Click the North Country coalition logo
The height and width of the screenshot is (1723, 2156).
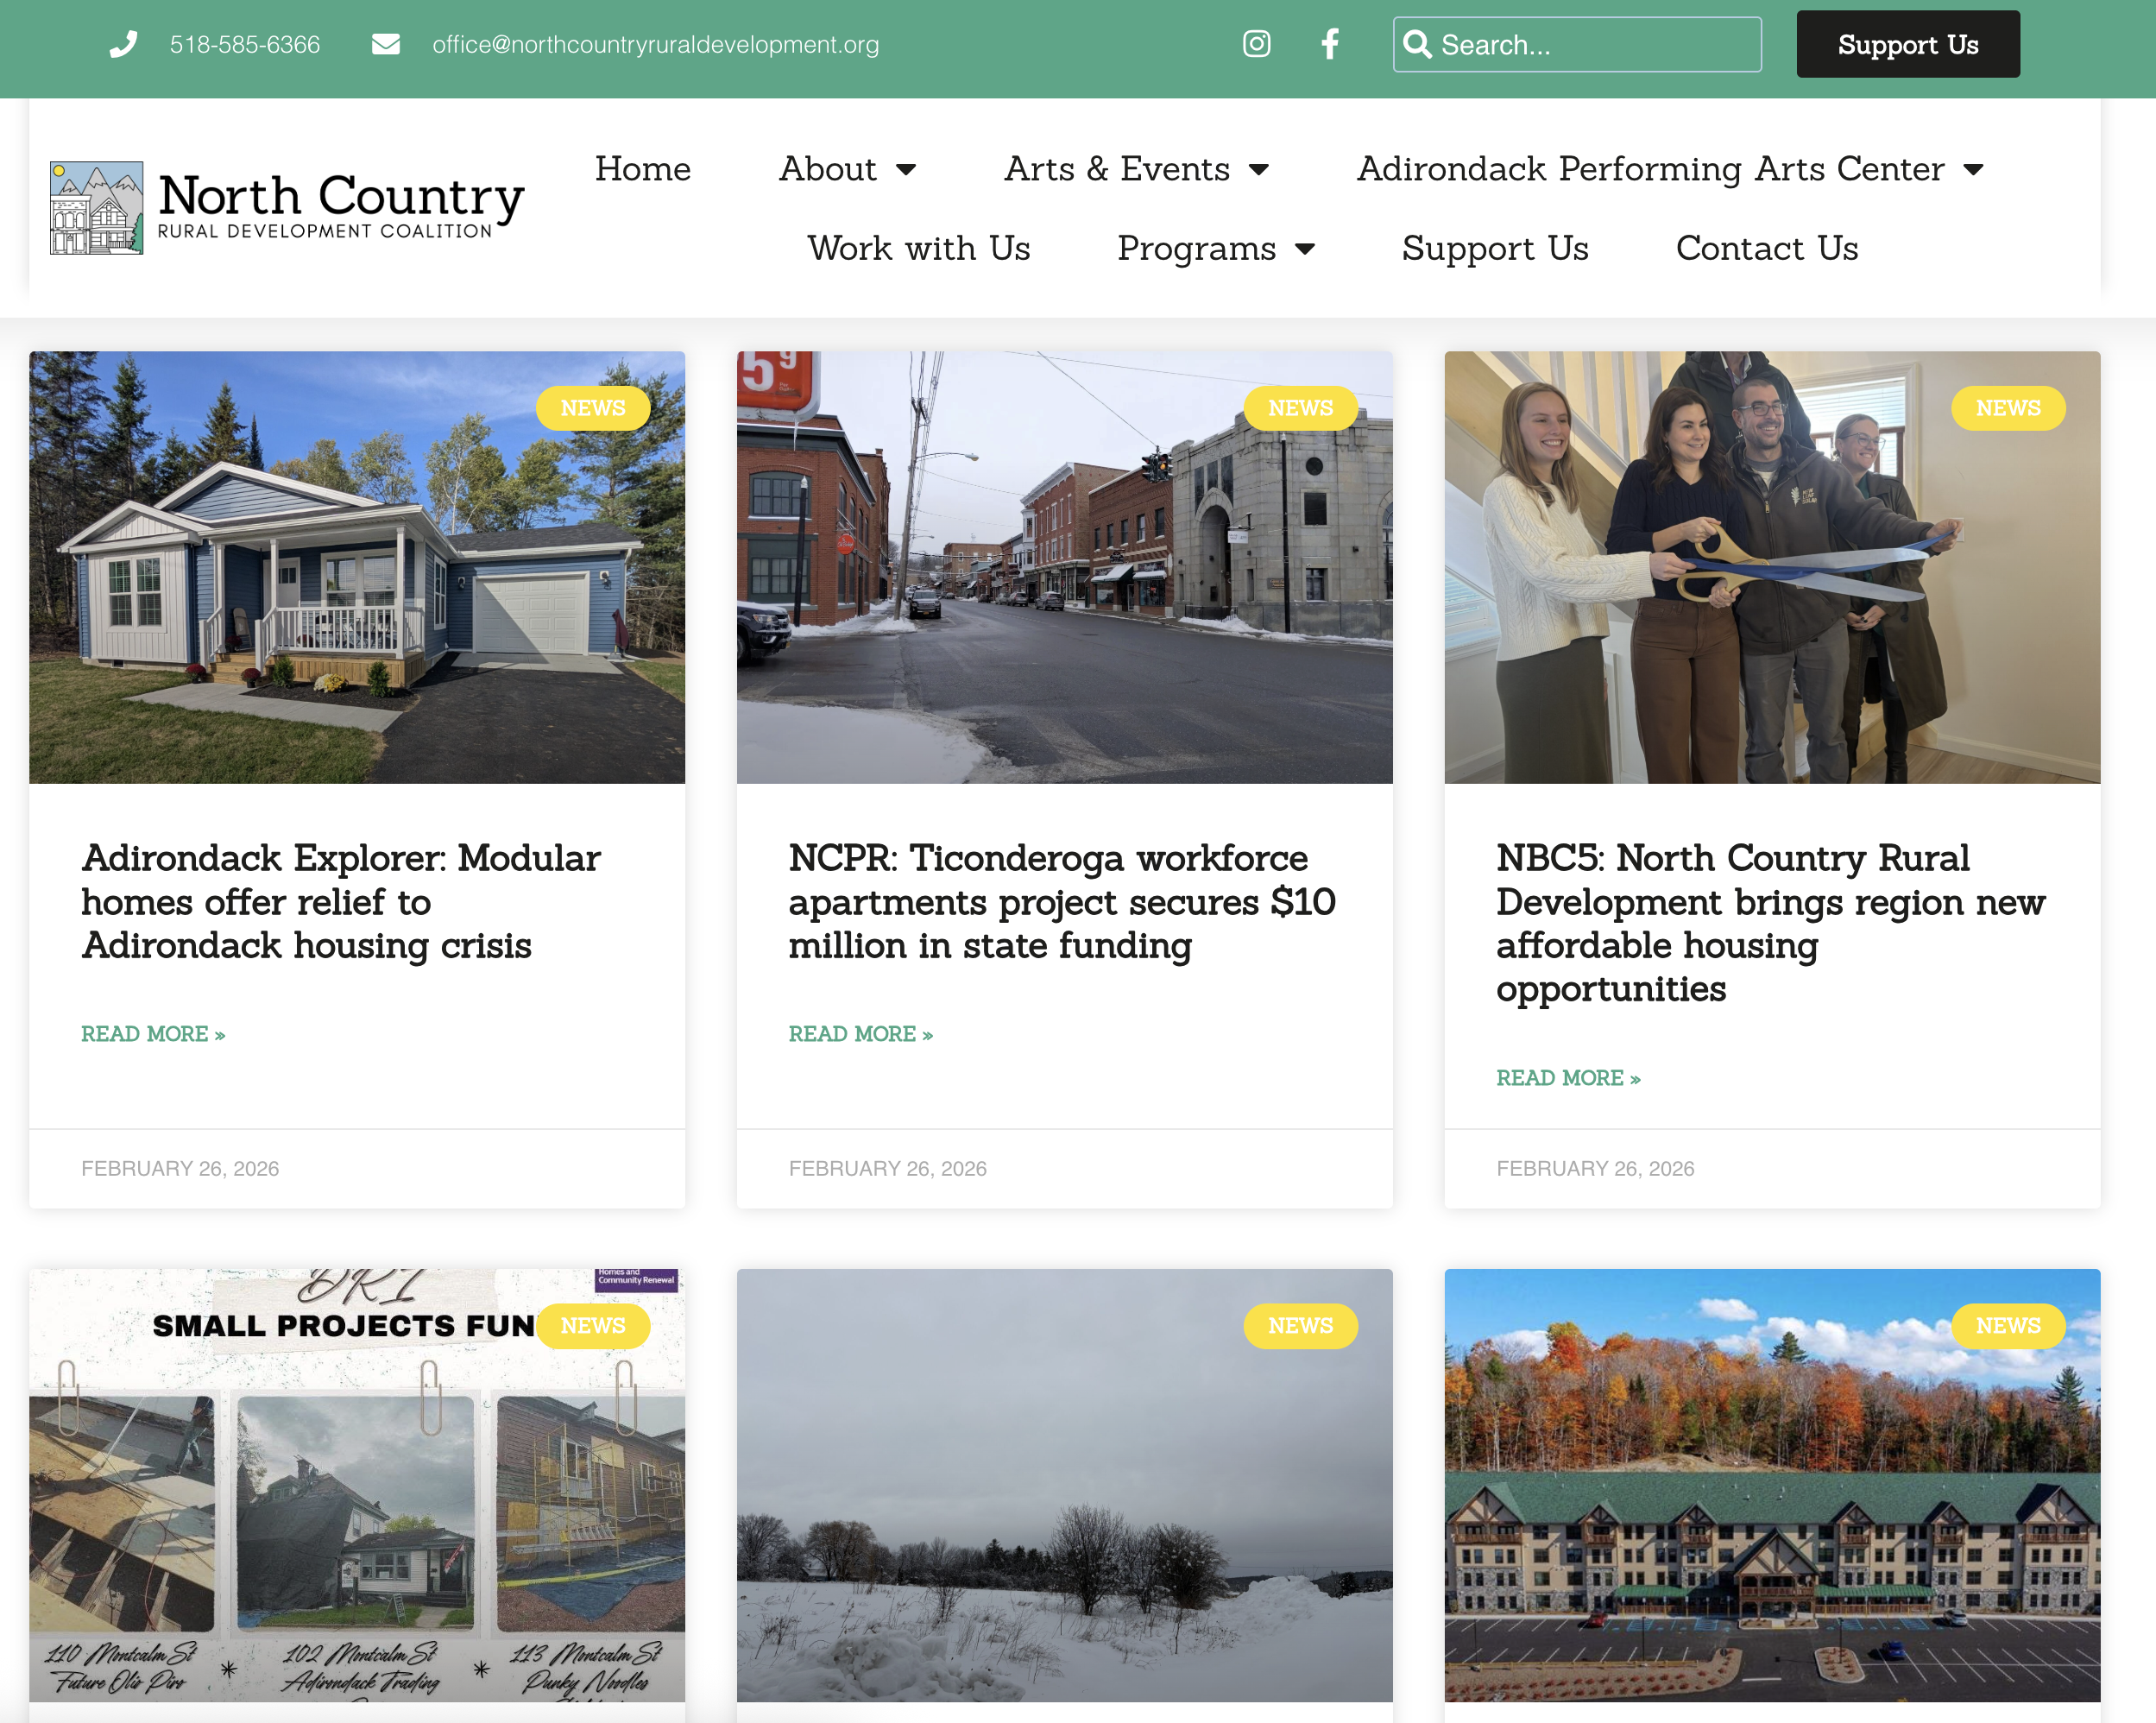[287, 207]
